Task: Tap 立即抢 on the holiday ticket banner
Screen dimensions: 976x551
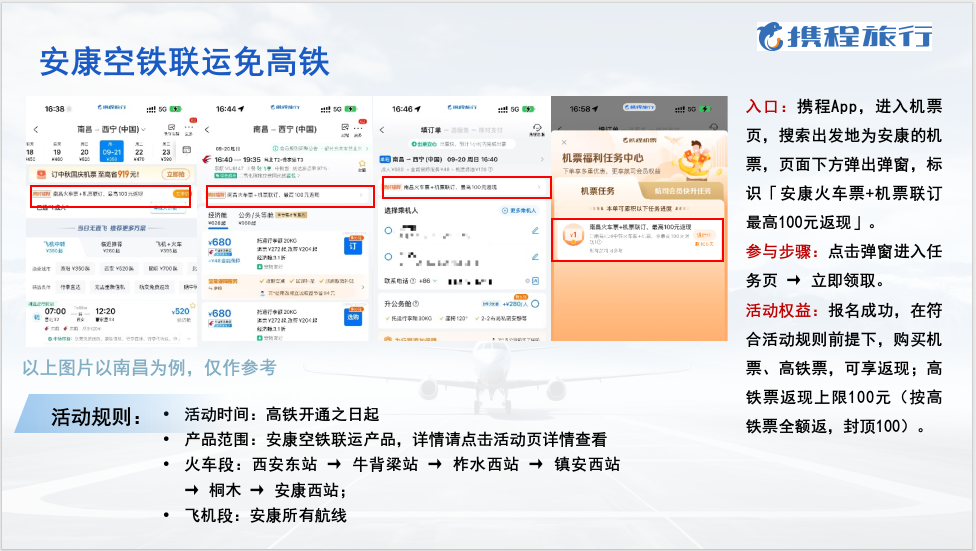Action: (x=176, y=174)
